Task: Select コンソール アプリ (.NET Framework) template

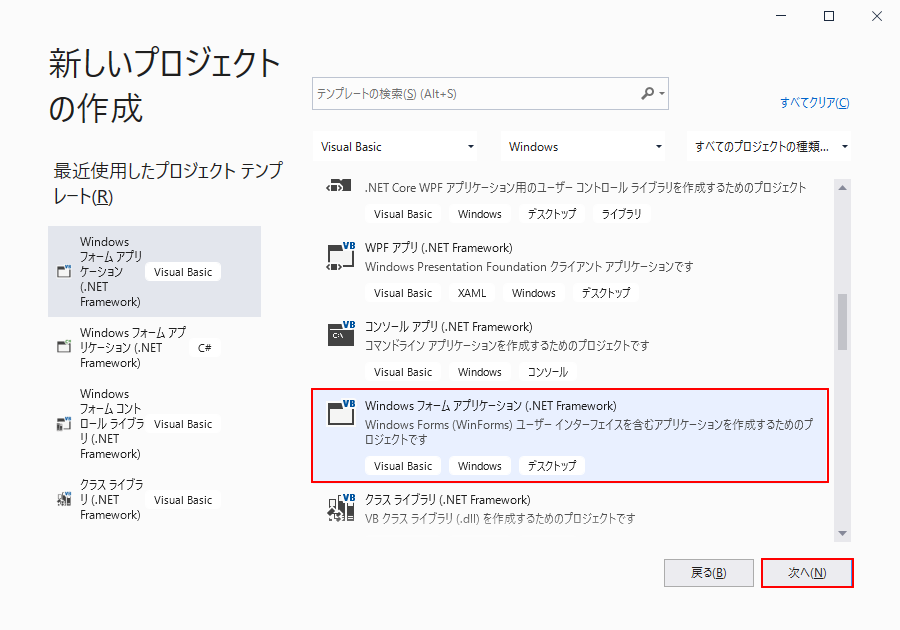Action: 571,349
